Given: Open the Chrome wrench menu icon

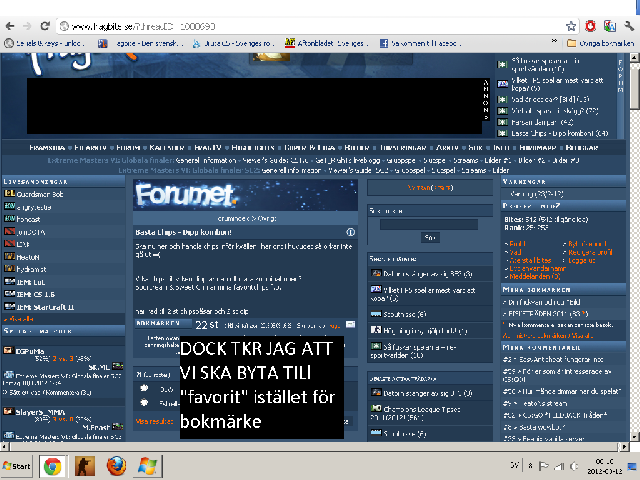Looking at the screenshot, I should (x=629, y=26).
